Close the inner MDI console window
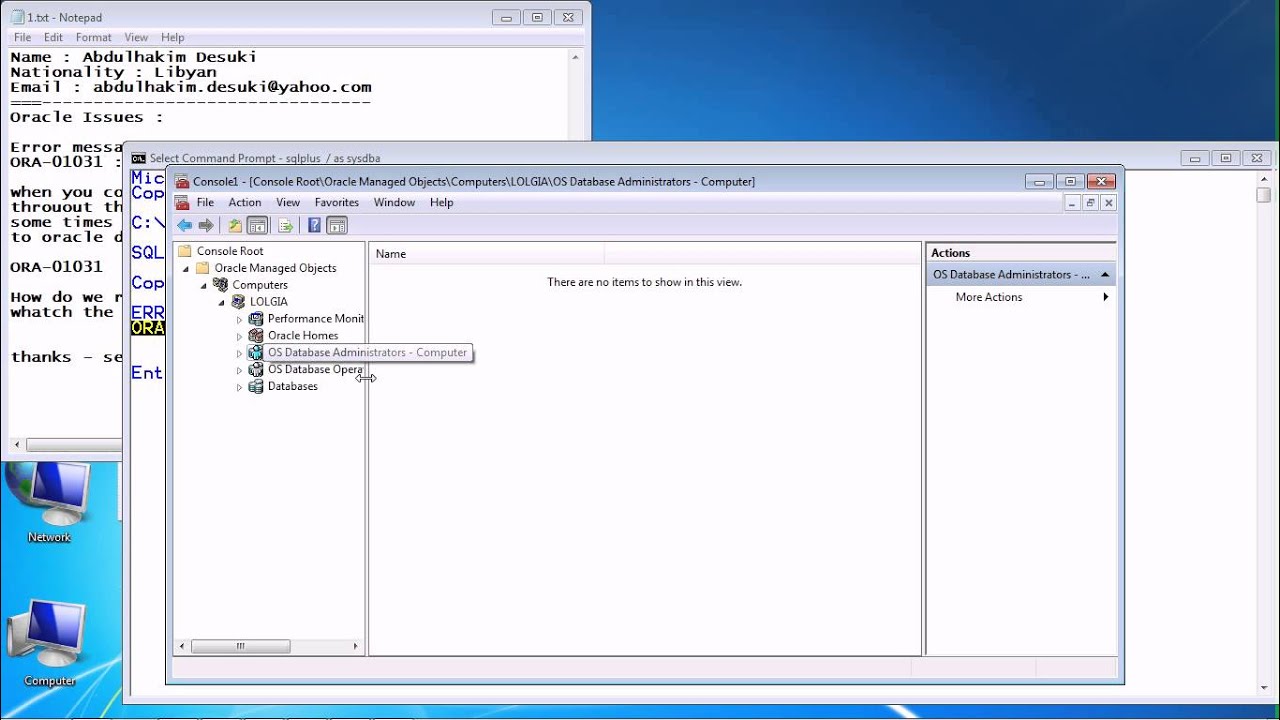 click(x=1108, y=202)
